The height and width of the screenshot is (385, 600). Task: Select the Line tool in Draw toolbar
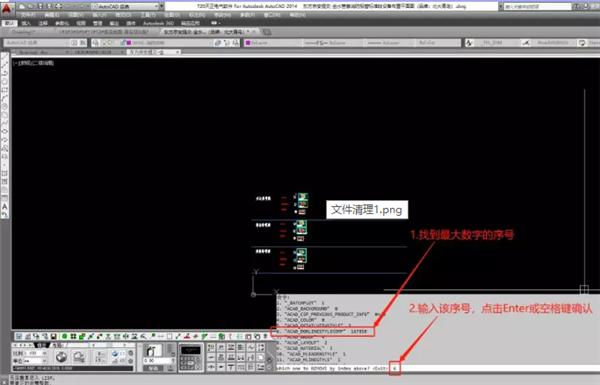pos(5,57)
